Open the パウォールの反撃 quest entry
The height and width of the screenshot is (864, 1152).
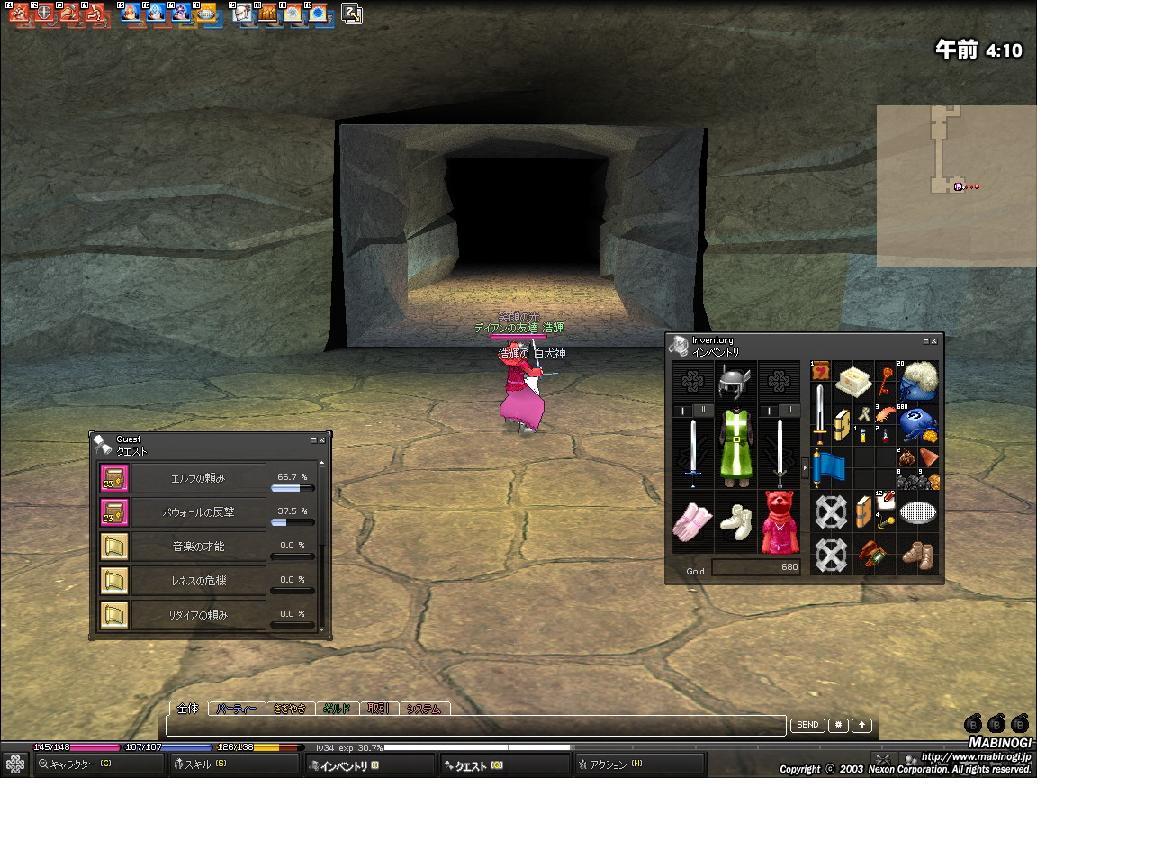click(x=198, y=512)
